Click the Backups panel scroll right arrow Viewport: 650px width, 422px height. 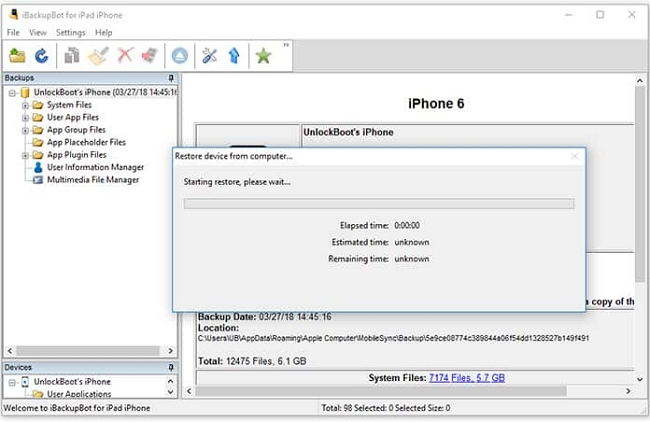pyautogui.click(x=170, y=351)
